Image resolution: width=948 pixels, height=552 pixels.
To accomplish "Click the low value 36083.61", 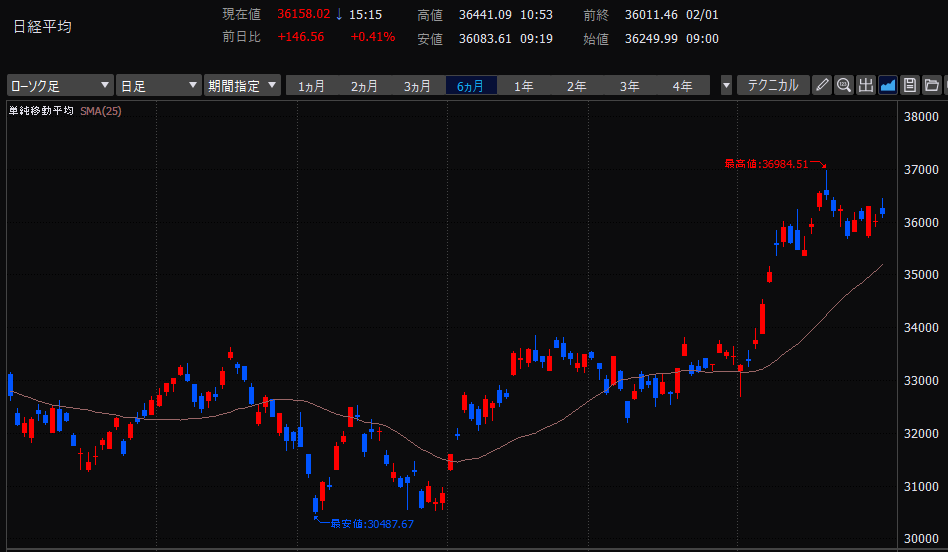I will click(485, 39).
